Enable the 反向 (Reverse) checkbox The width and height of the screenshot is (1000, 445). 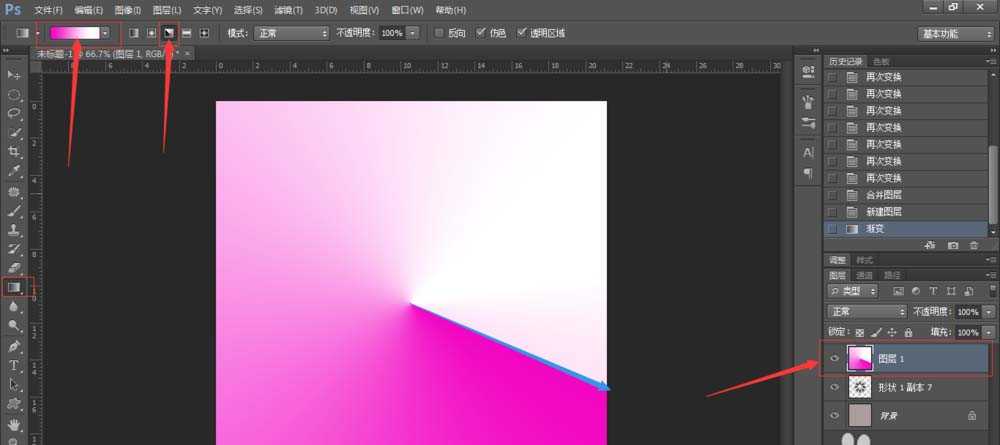440,33
